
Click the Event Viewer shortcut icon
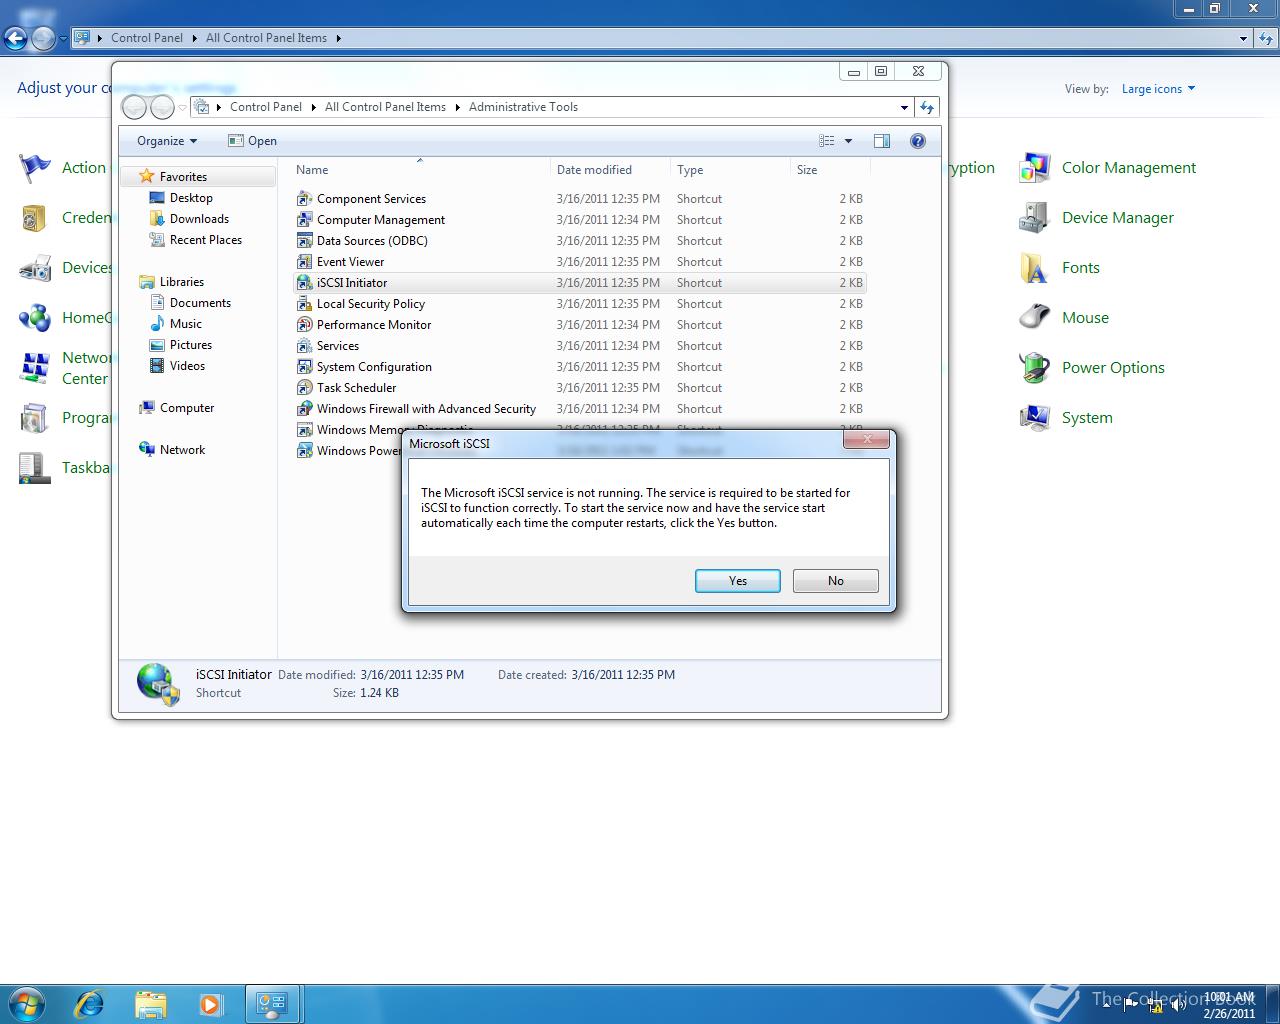click(304, 262)
